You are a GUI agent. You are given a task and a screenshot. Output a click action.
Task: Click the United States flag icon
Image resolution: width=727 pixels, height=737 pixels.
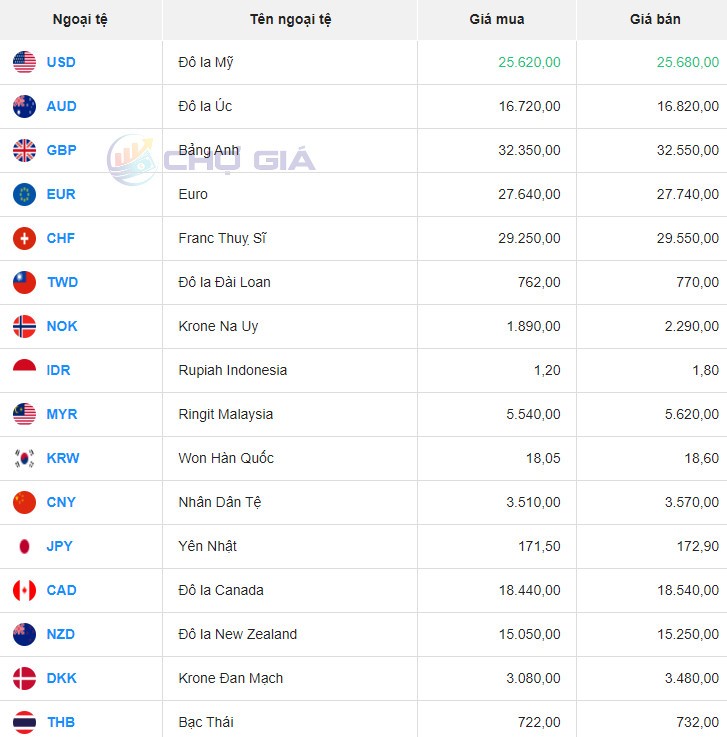[x=25, y=62]
